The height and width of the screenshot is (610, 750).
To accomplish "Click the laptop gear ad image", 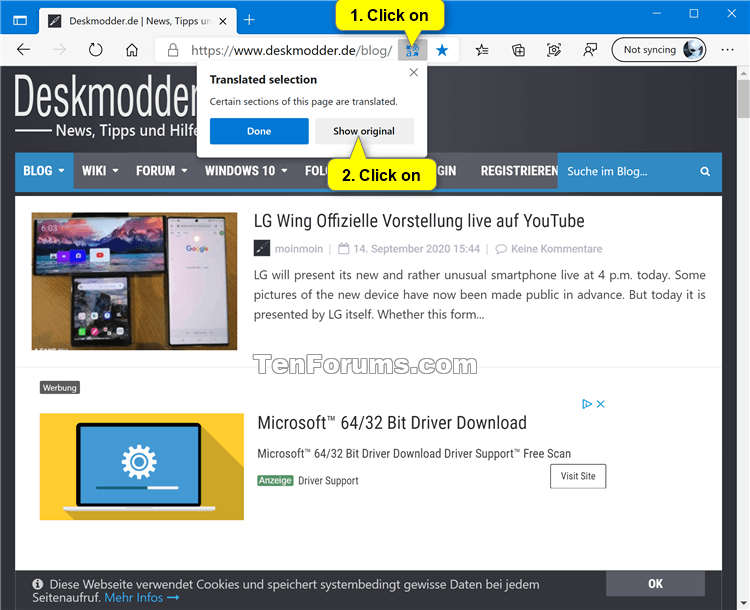I will tap(142, 466).
